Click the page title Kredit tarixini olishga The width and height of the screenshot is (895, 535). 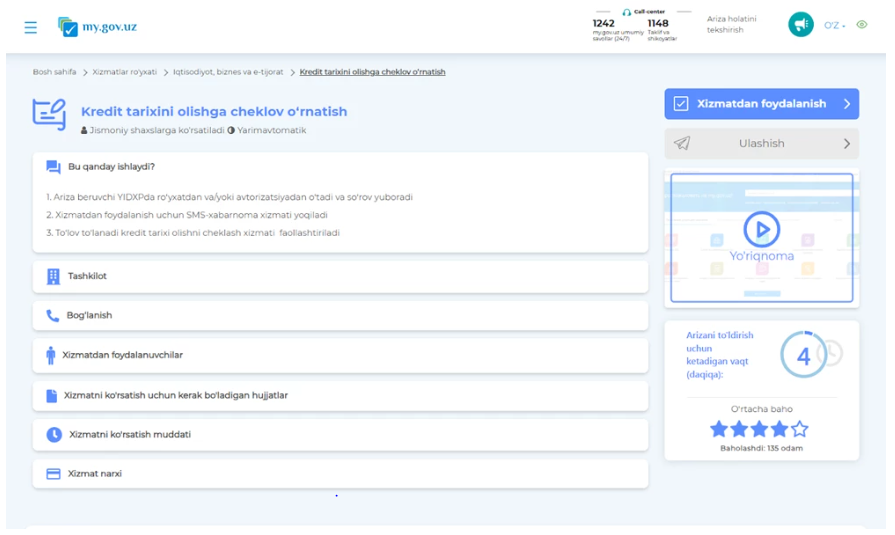pos(213,111)
